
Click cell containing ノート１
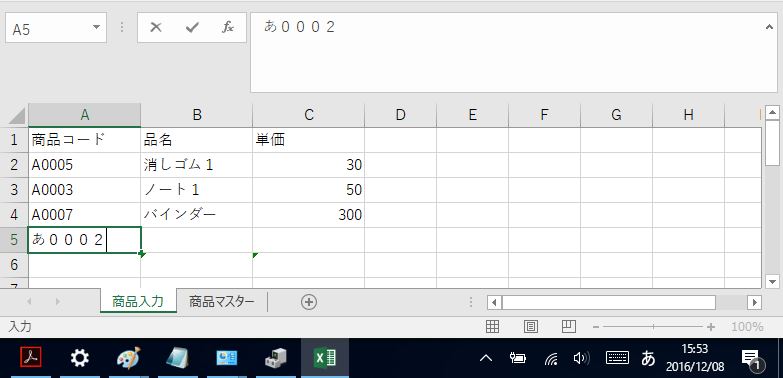pos(197,190)
